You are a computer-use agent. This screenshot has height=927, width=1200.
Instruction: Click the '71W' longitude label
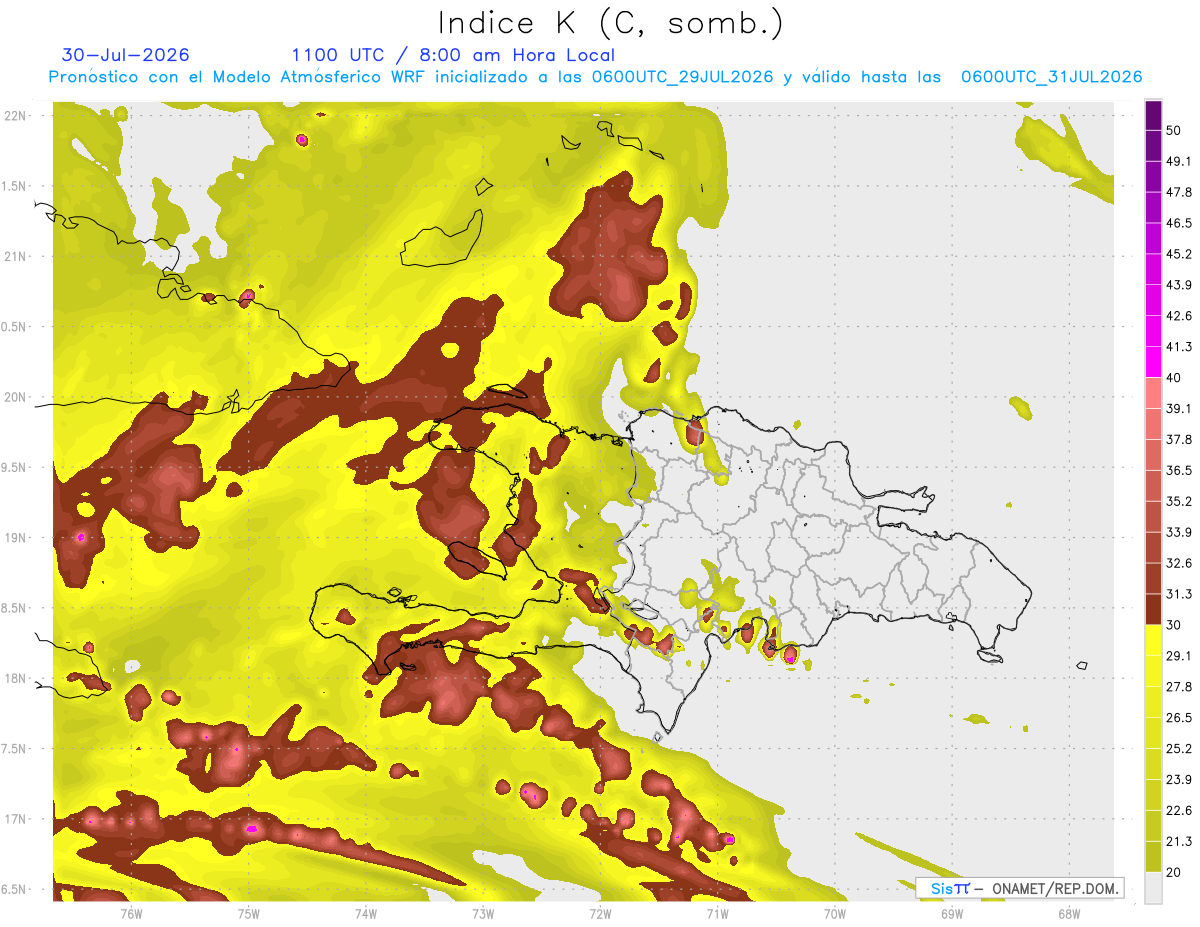[718, 912]
